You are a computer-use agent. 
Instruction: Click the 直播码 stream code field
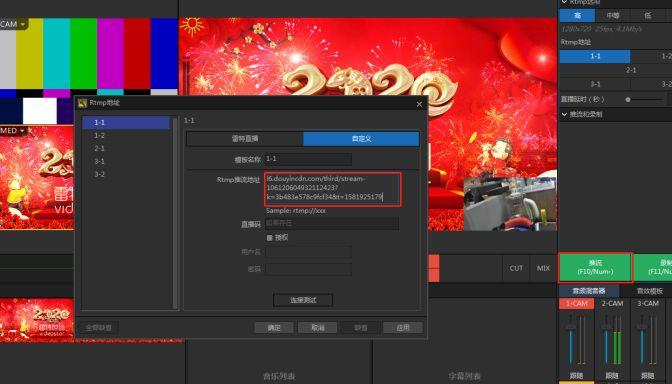[x=332, y=224]
